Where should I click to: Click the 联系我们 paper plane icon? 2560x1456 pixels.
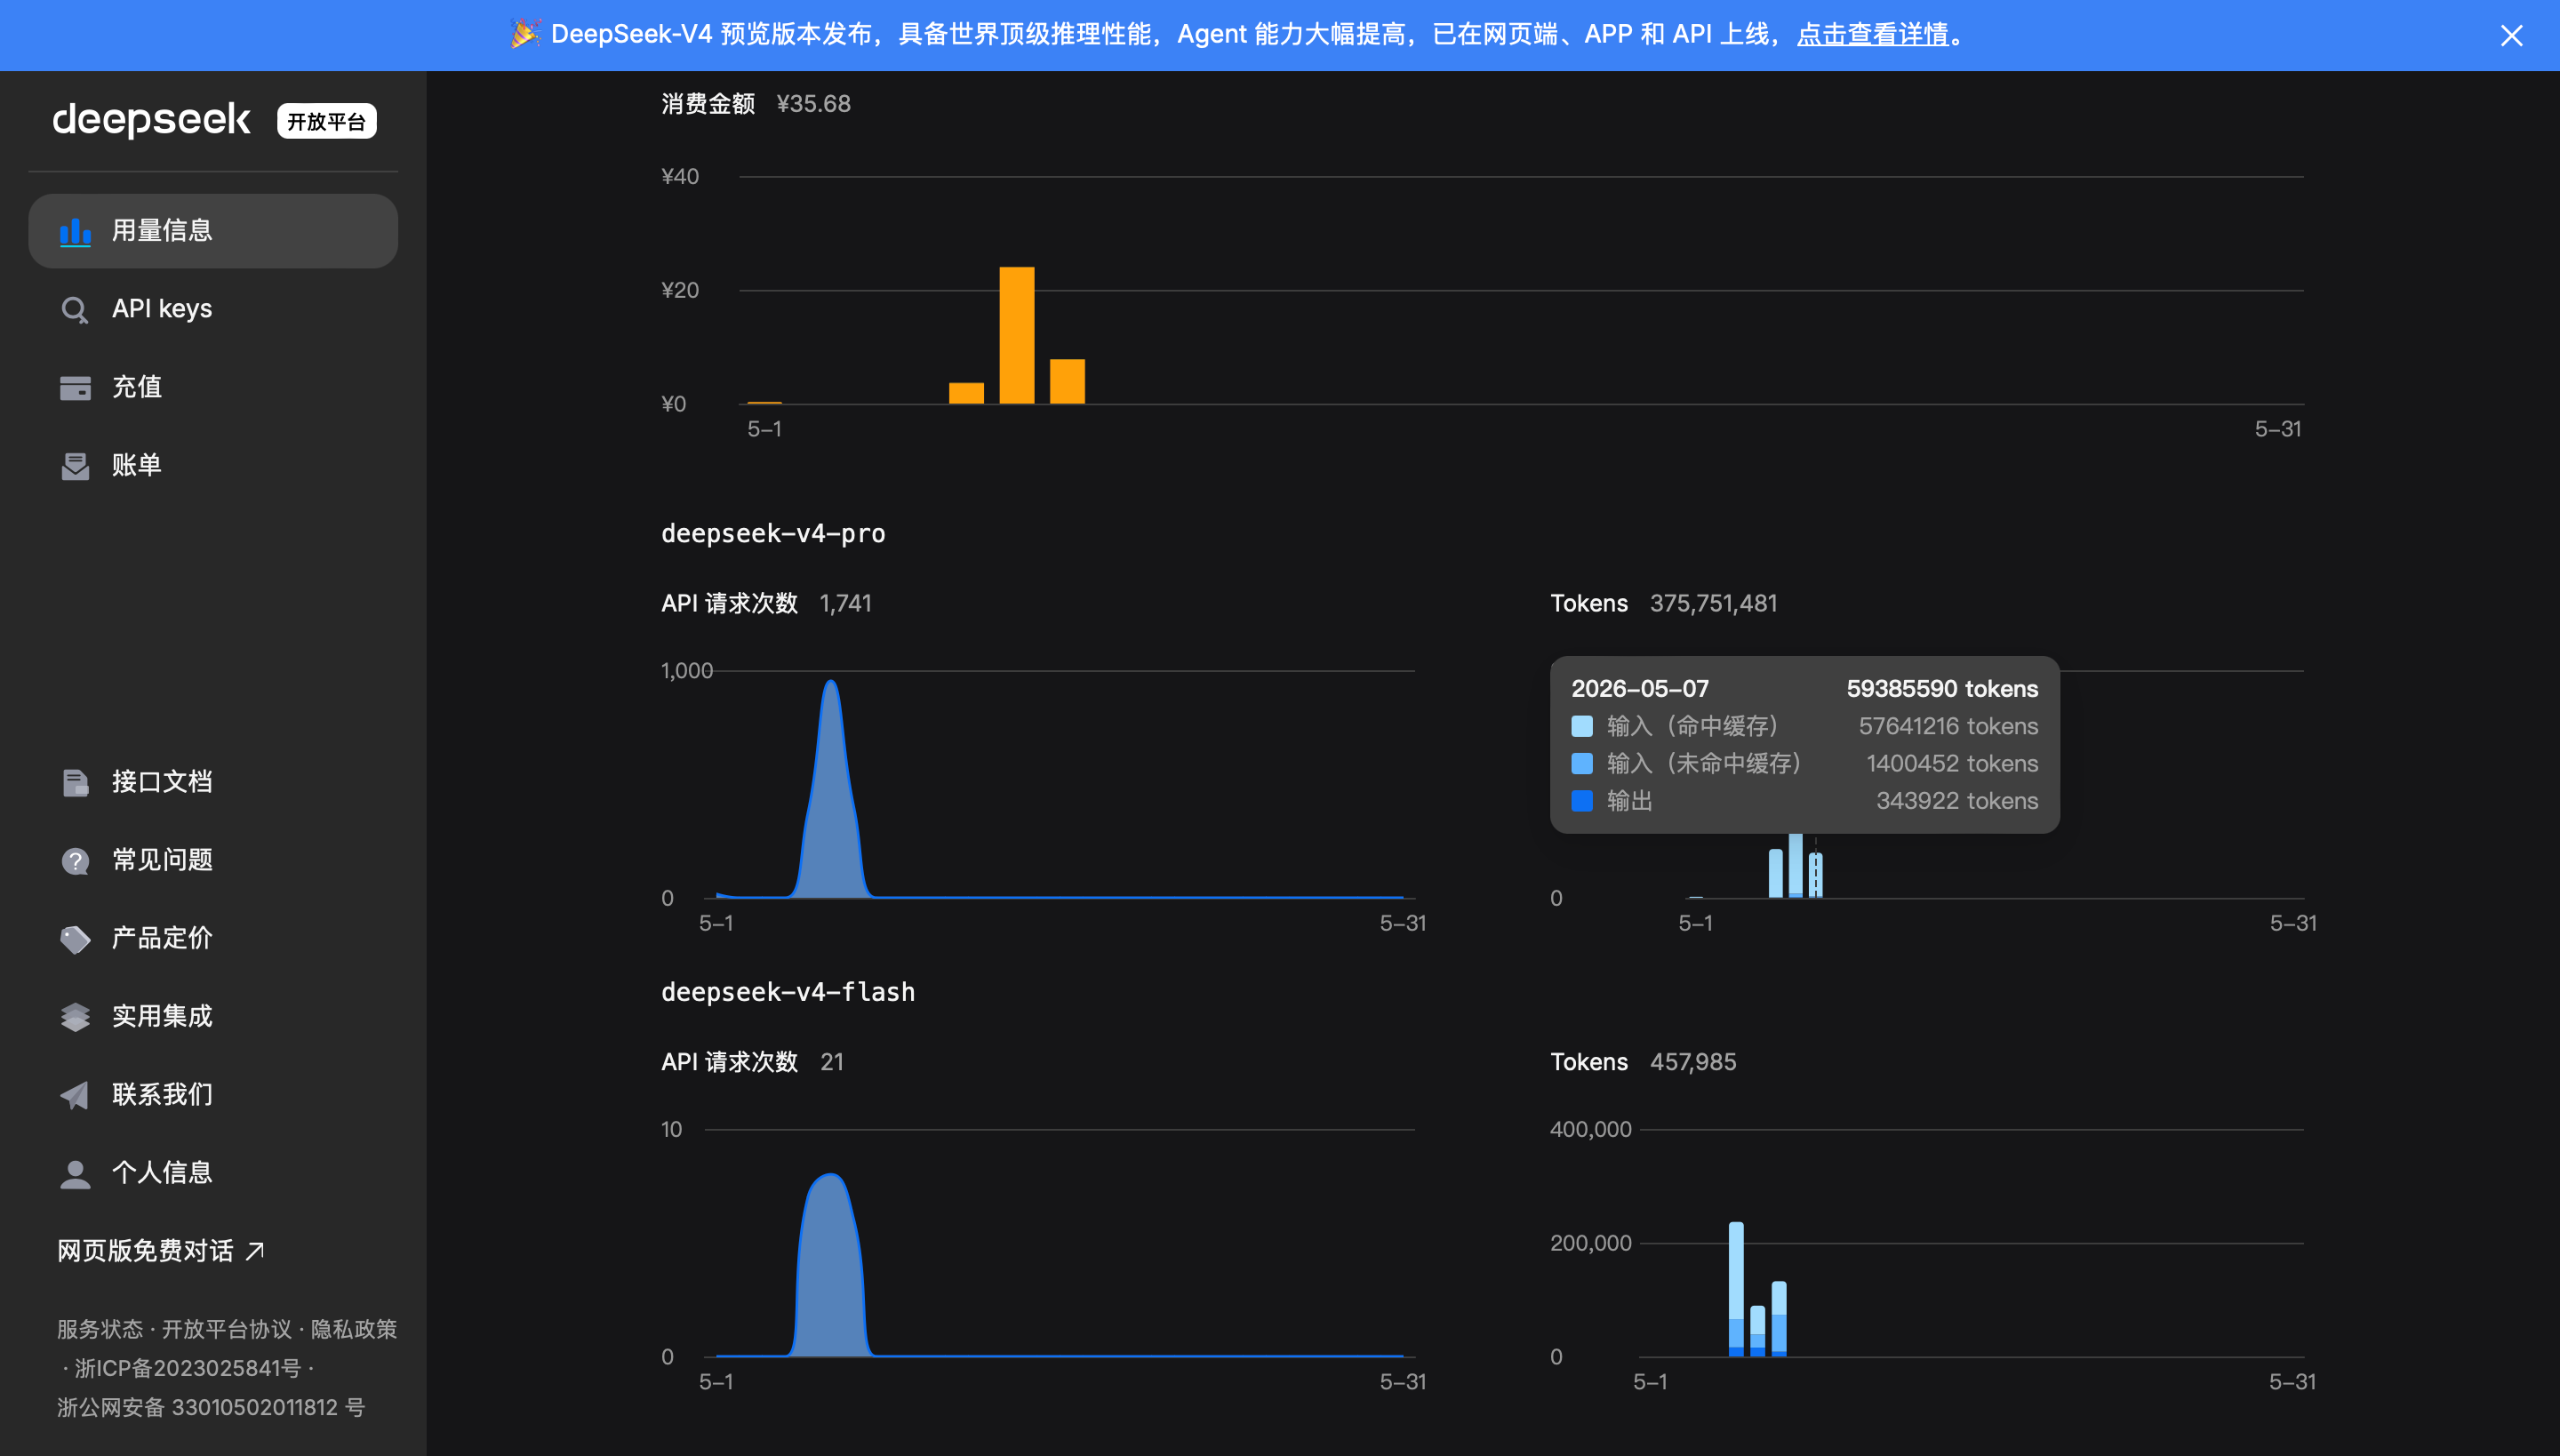(75, 1095)
